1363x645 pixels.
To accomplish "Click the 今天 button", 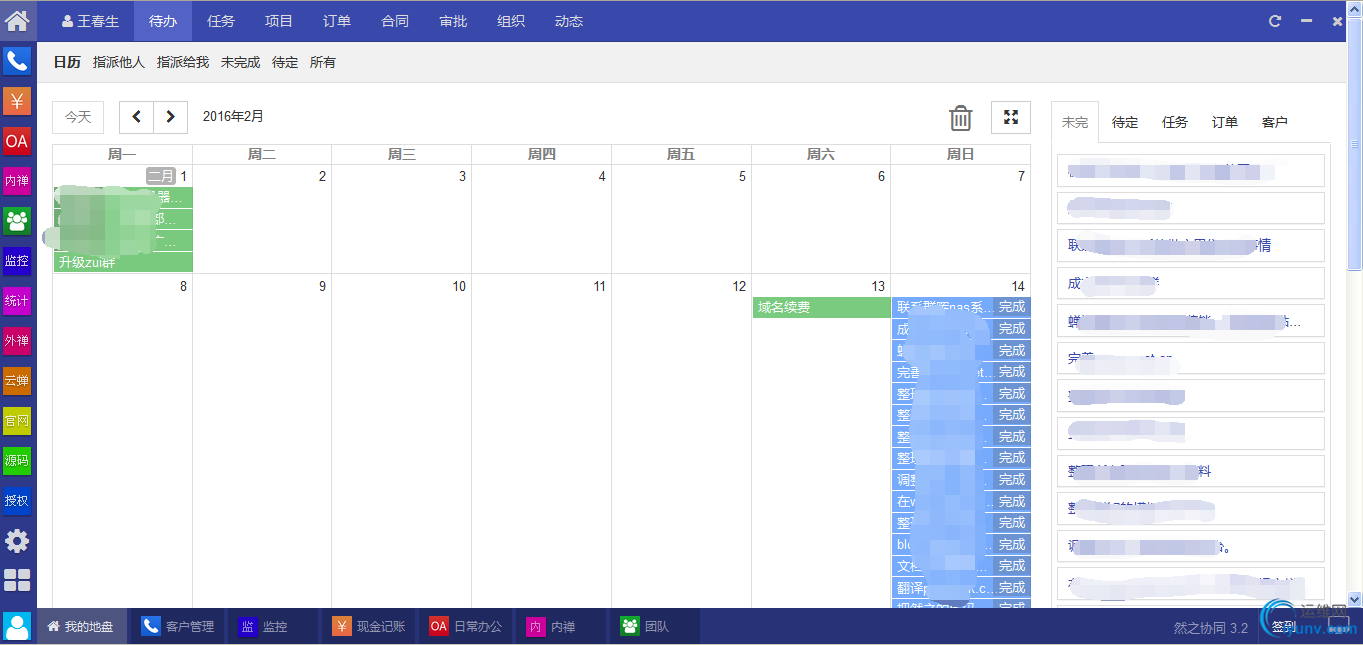I will click(x=78, y=117).
